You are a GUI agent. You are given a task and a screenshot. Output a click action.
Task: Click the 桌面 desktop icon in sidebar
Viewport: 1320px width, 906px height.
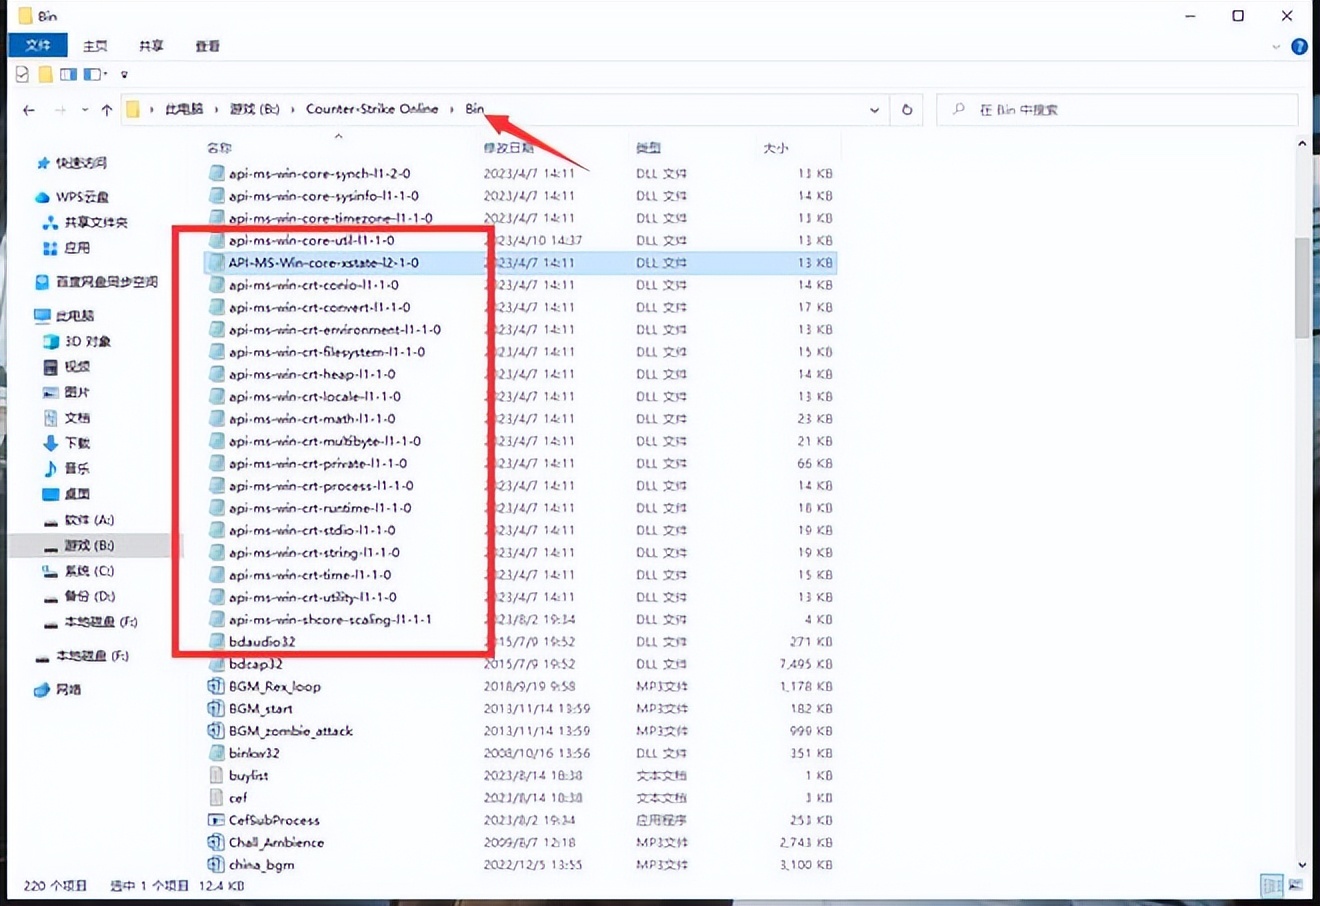(50, 494)
